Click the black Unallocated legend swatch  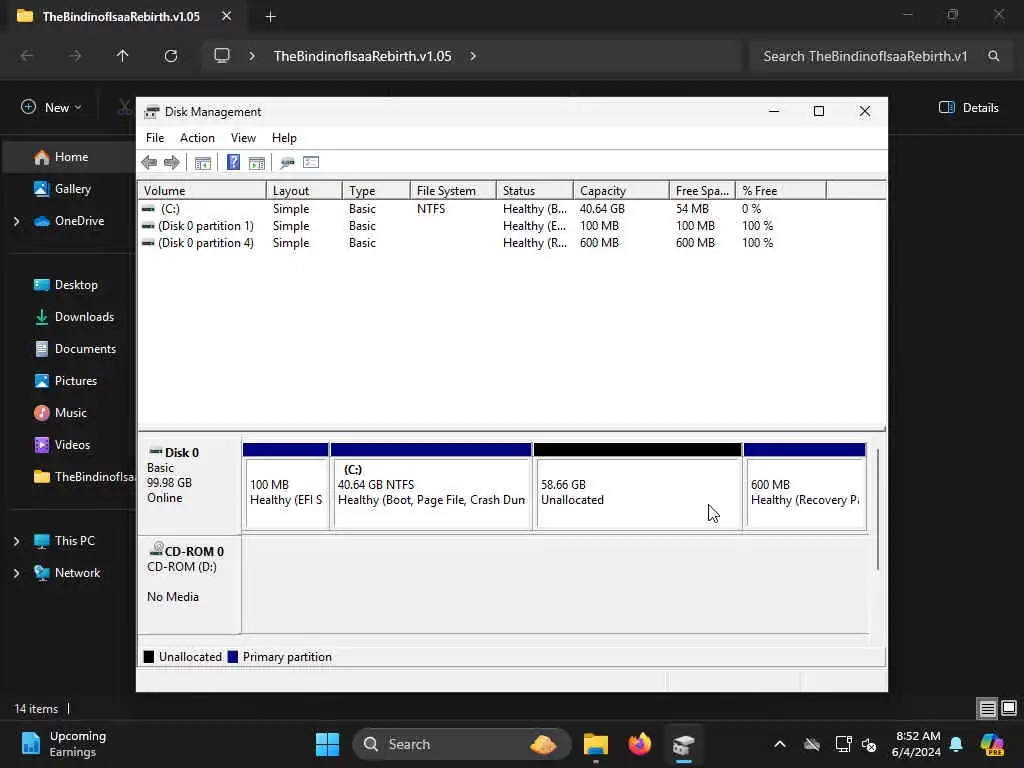pos(149,657)
